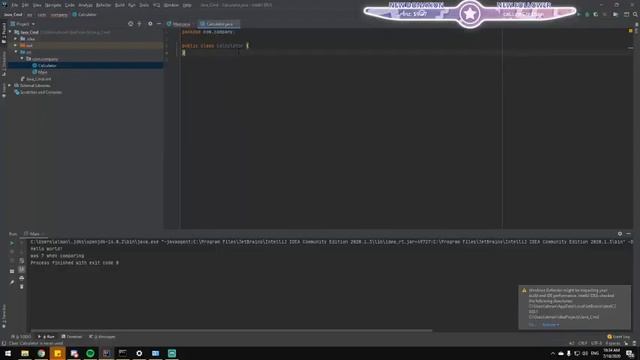Image resolution: width=640 pixels, height=360 pixels.
Task: Open the Code menu
Action: click(70, 5)
